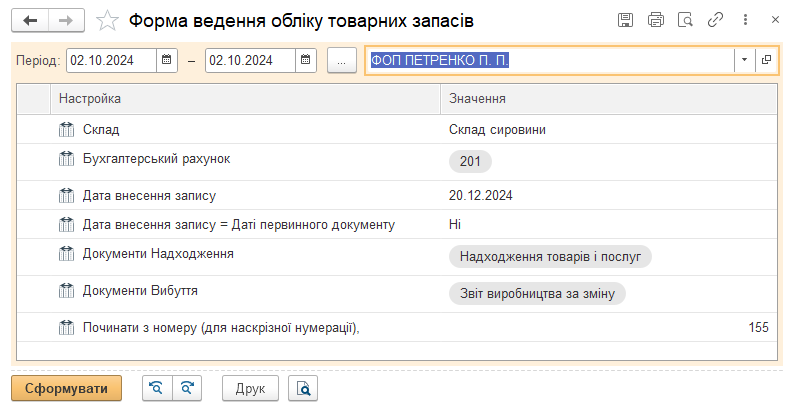Open the header print preview icon

pyautogui.click(x=685, y=20)
